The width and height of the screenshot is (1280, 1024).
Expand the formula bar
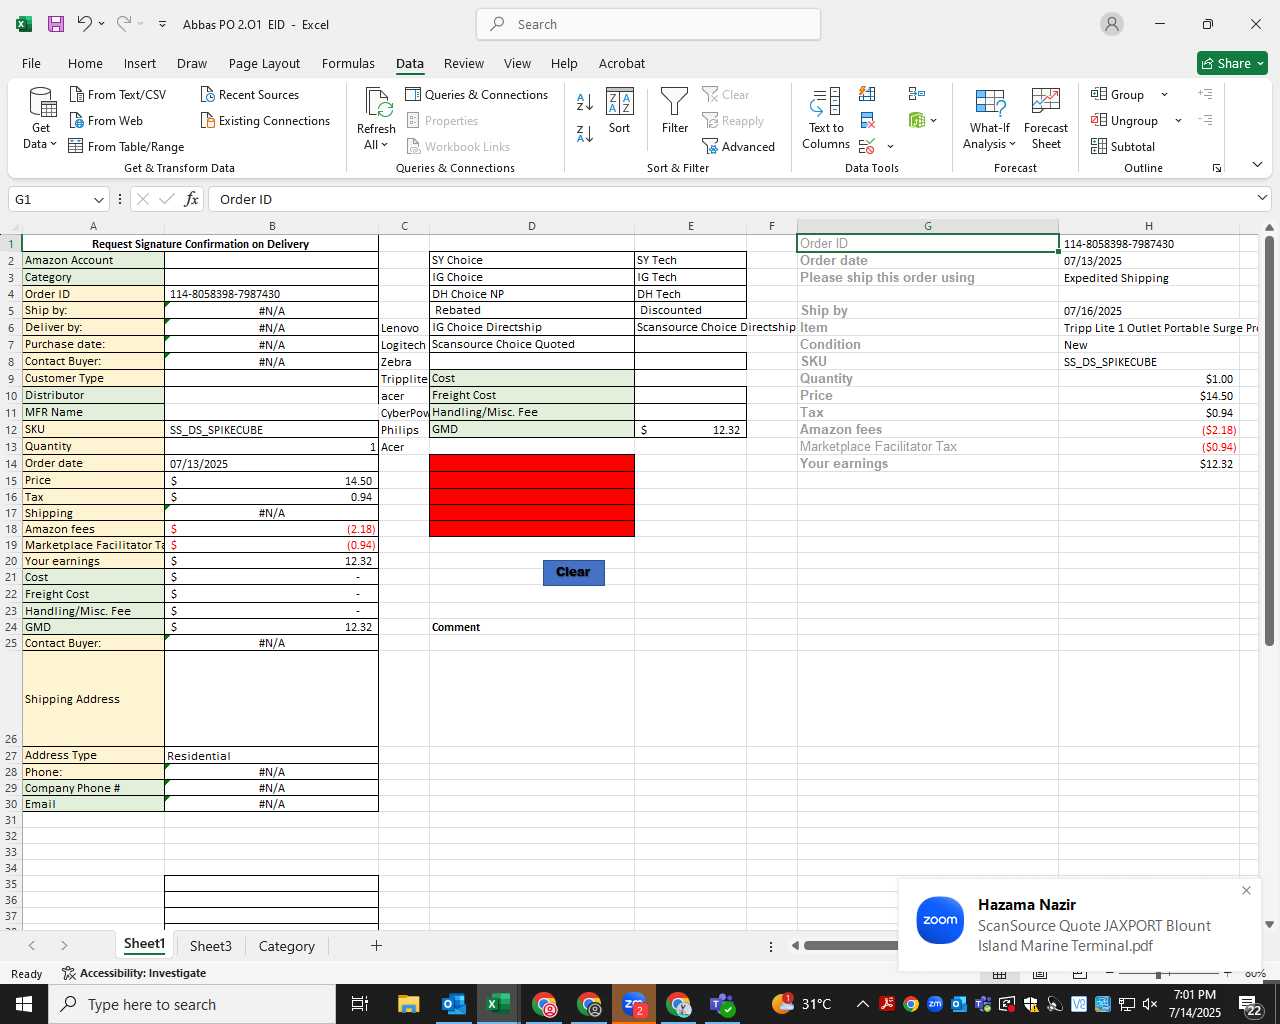click(1262, 199)
